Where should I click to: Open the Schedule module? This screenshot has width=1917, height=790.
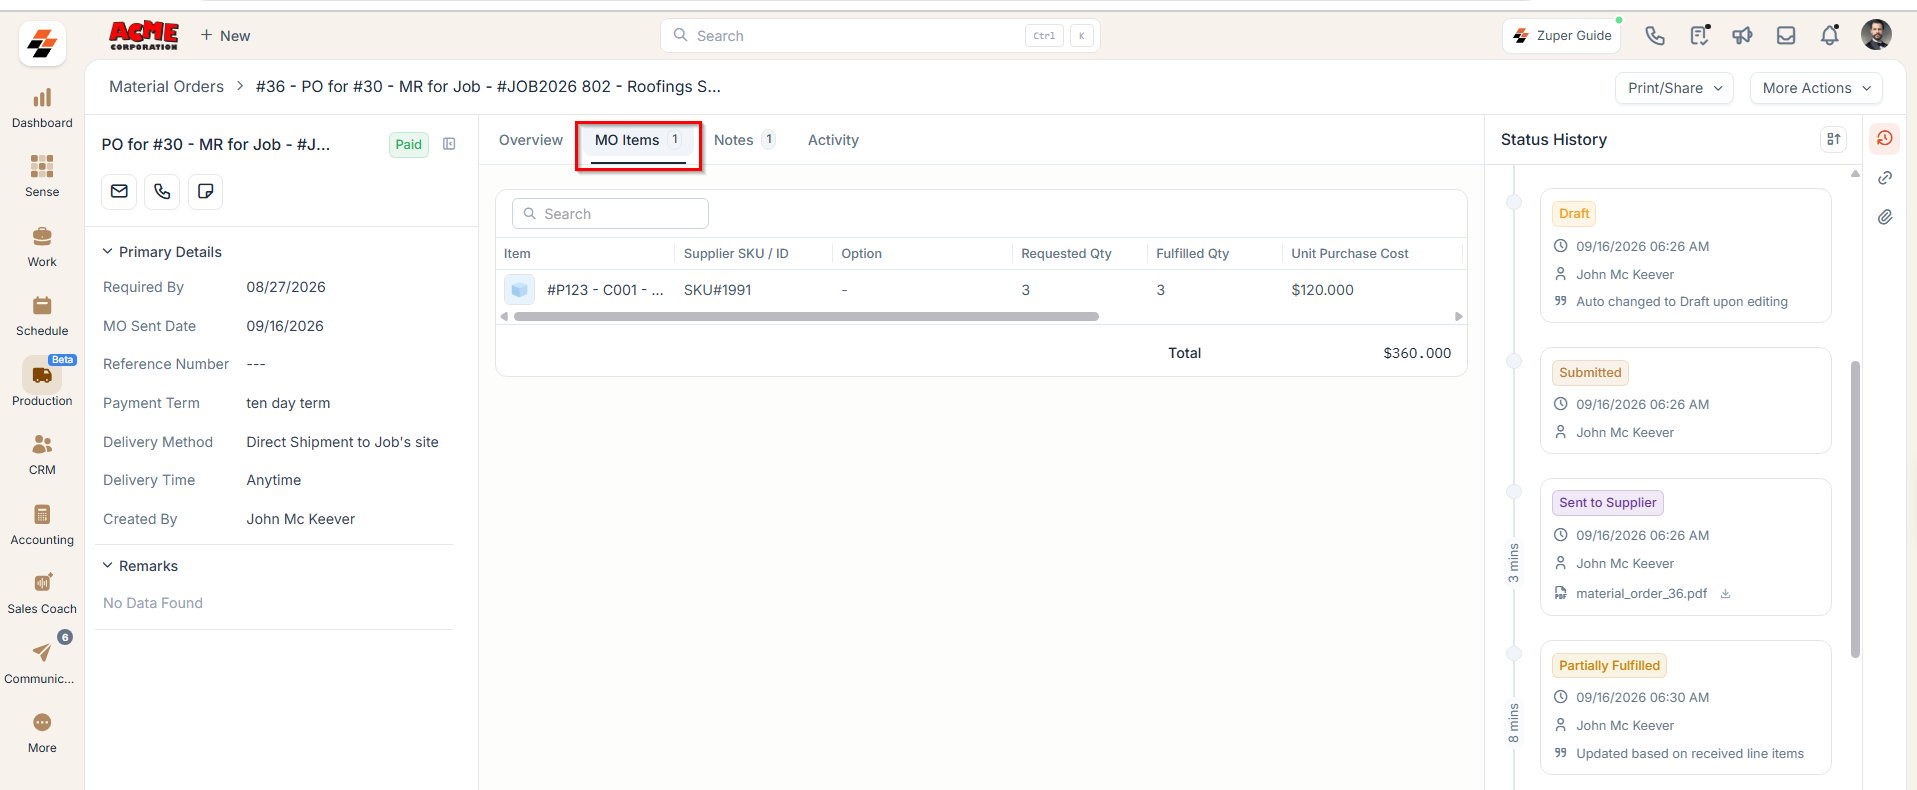42,306
